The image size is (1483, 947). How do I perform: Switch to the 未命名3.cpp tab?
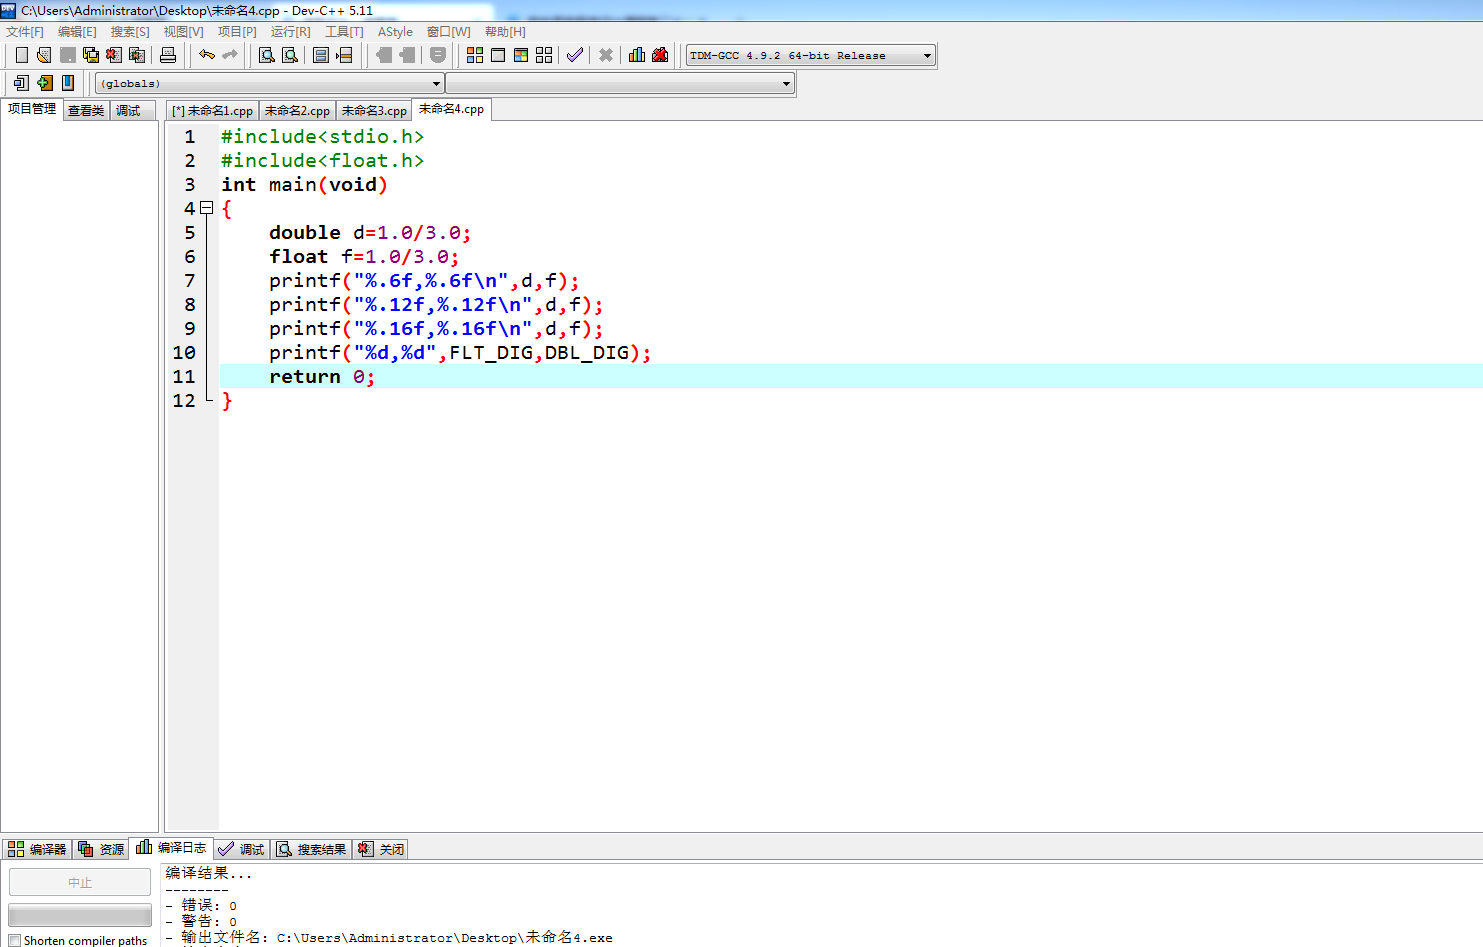[x=374, y=111]
